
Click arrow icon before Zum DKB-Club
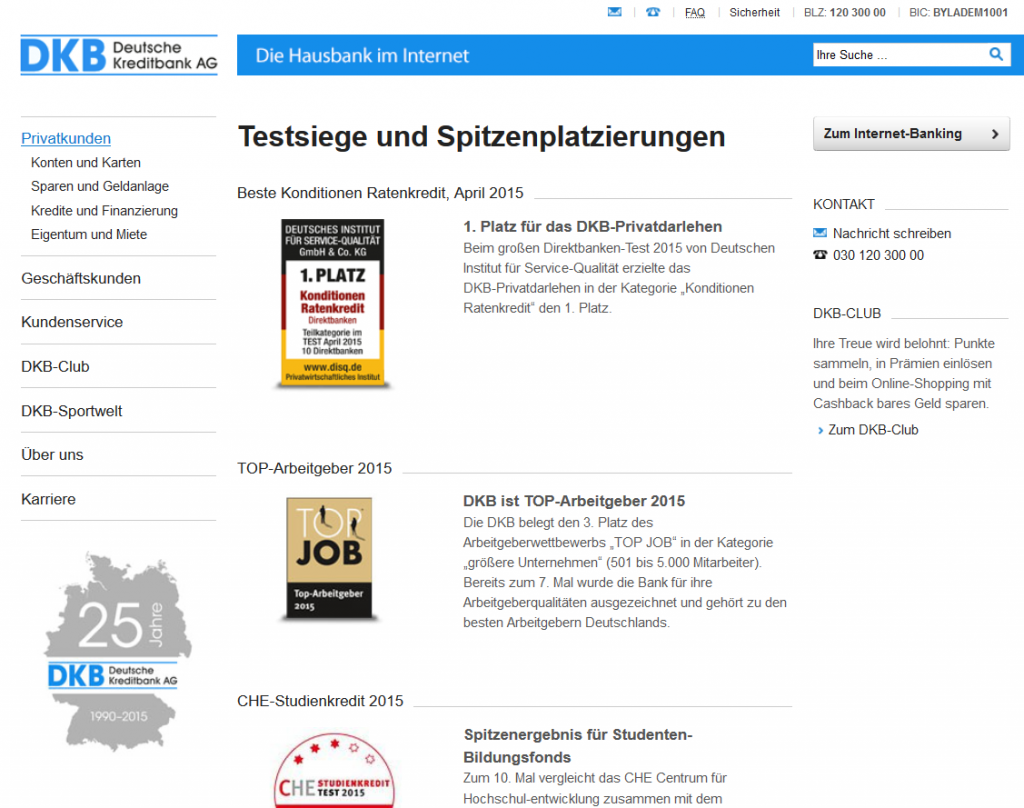820,430
